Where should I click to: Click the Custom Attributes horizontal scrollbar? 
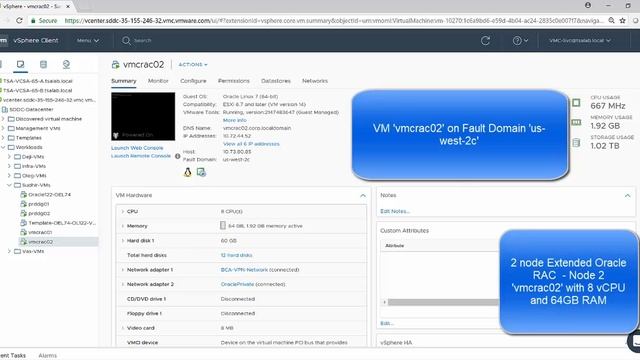click(x=443, y=302)
